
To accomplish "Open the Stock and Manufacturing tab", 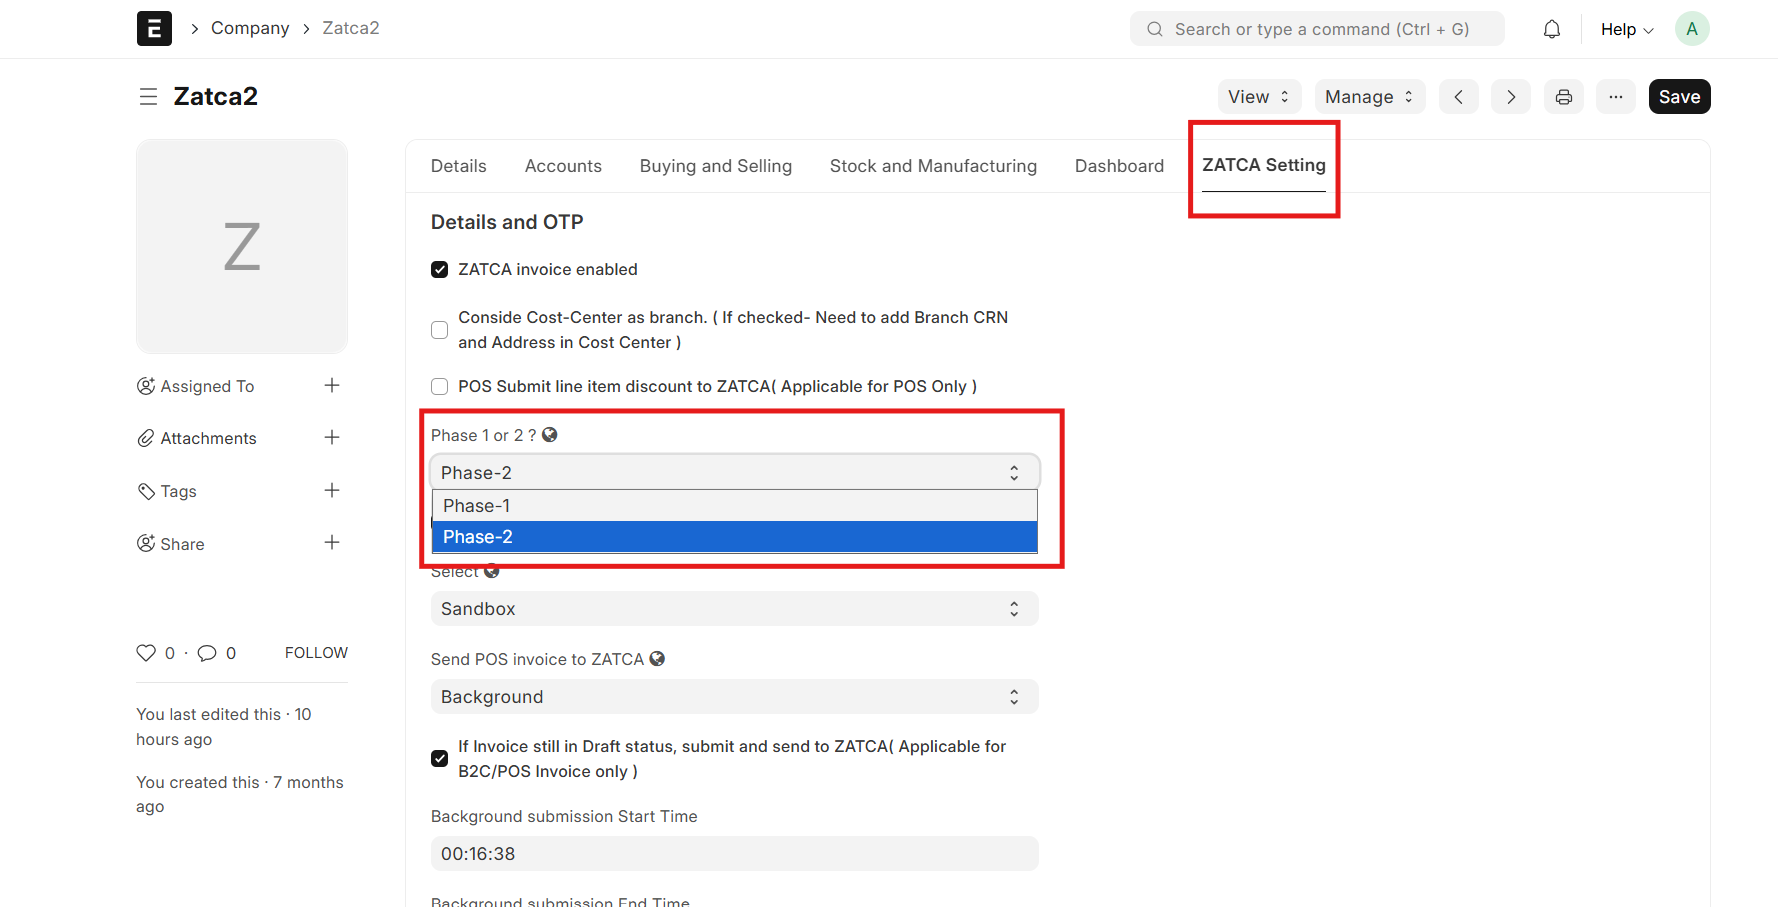I will (x=933, y=166).
